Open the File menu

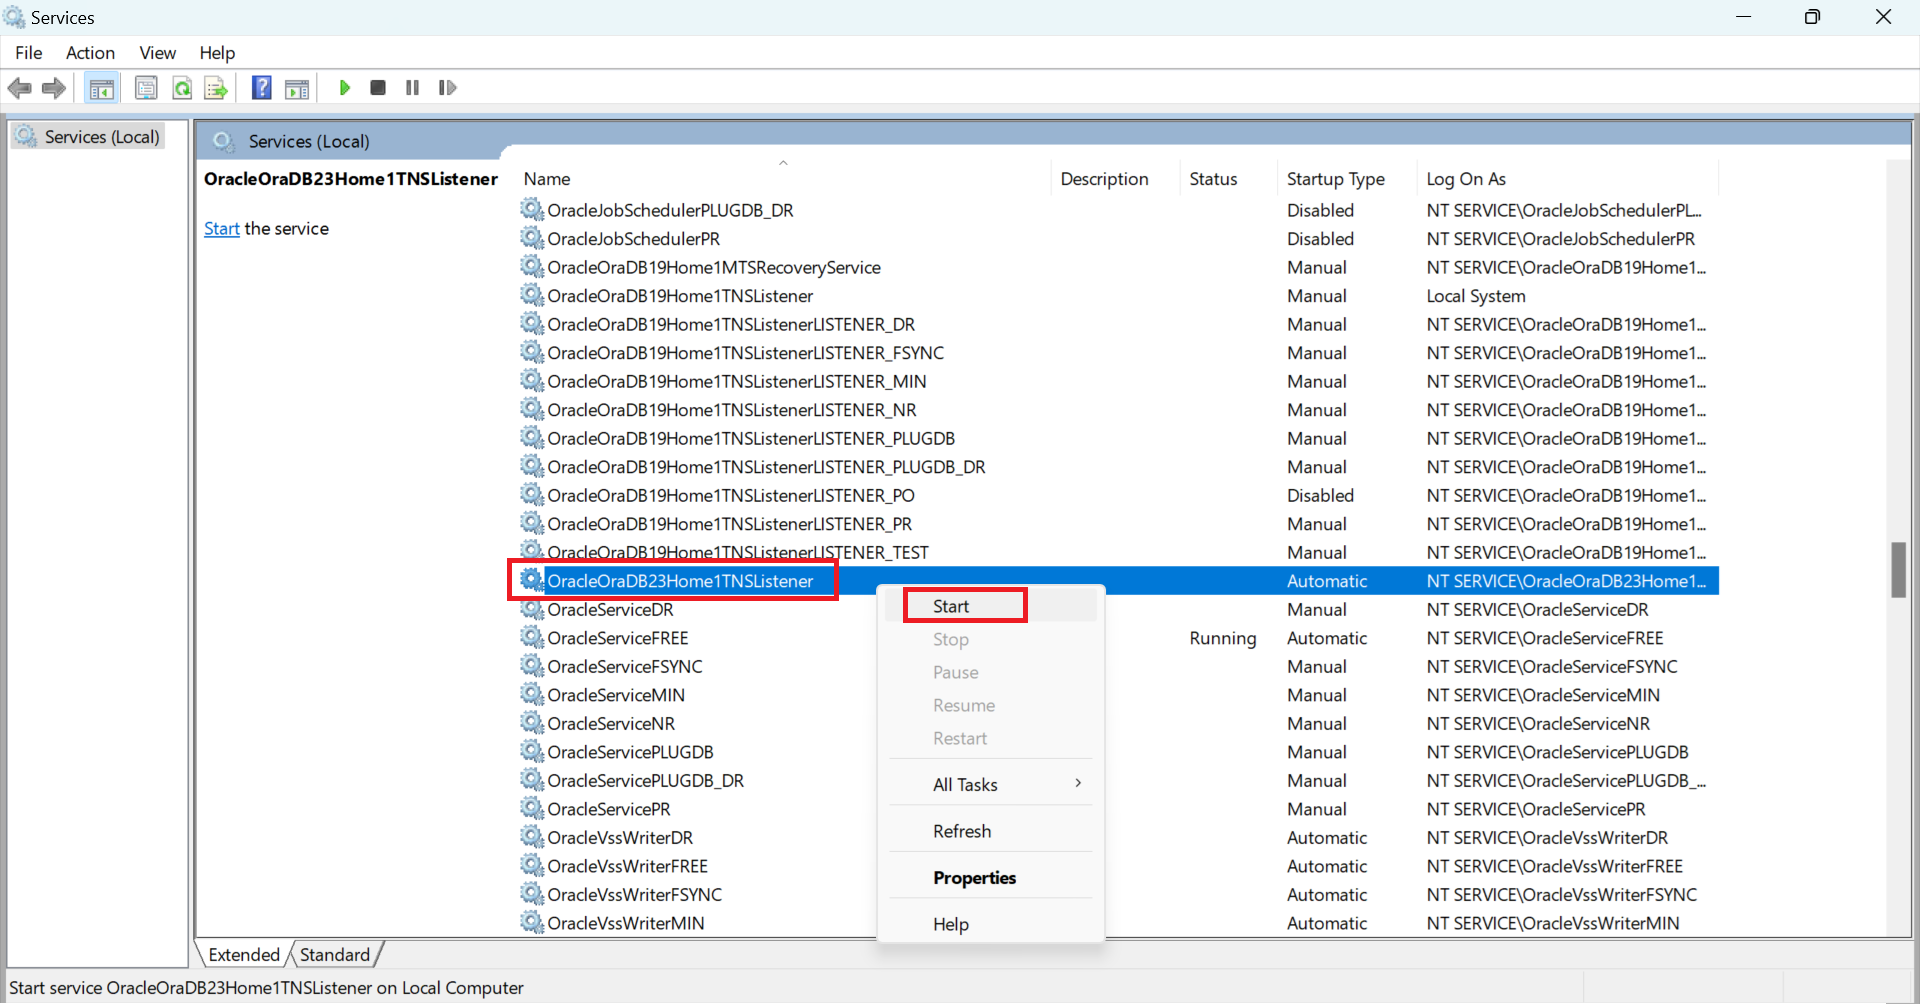coord(29,53)
